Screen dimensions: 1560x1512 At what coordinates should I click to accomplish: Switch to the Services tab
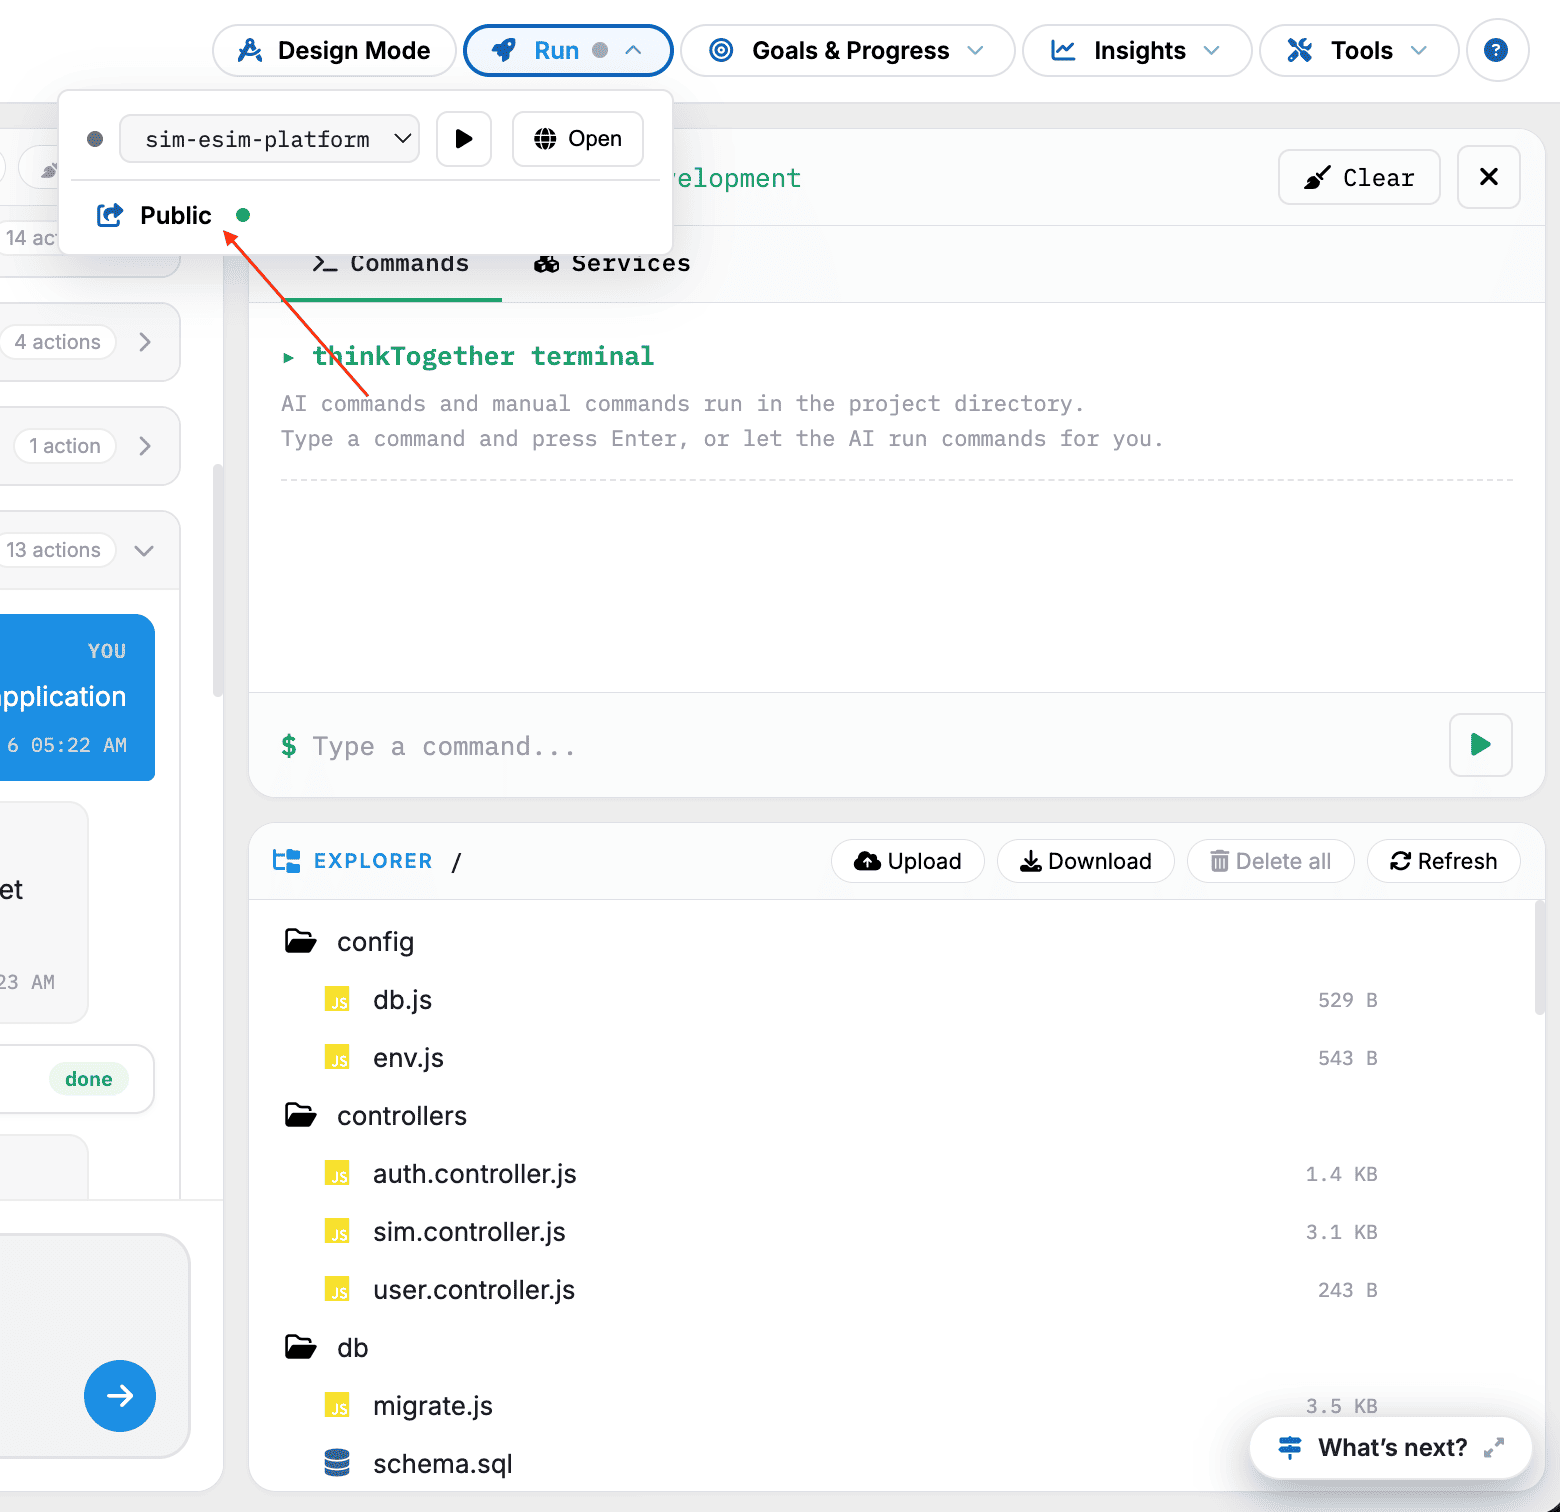click(x=612, y=263)
